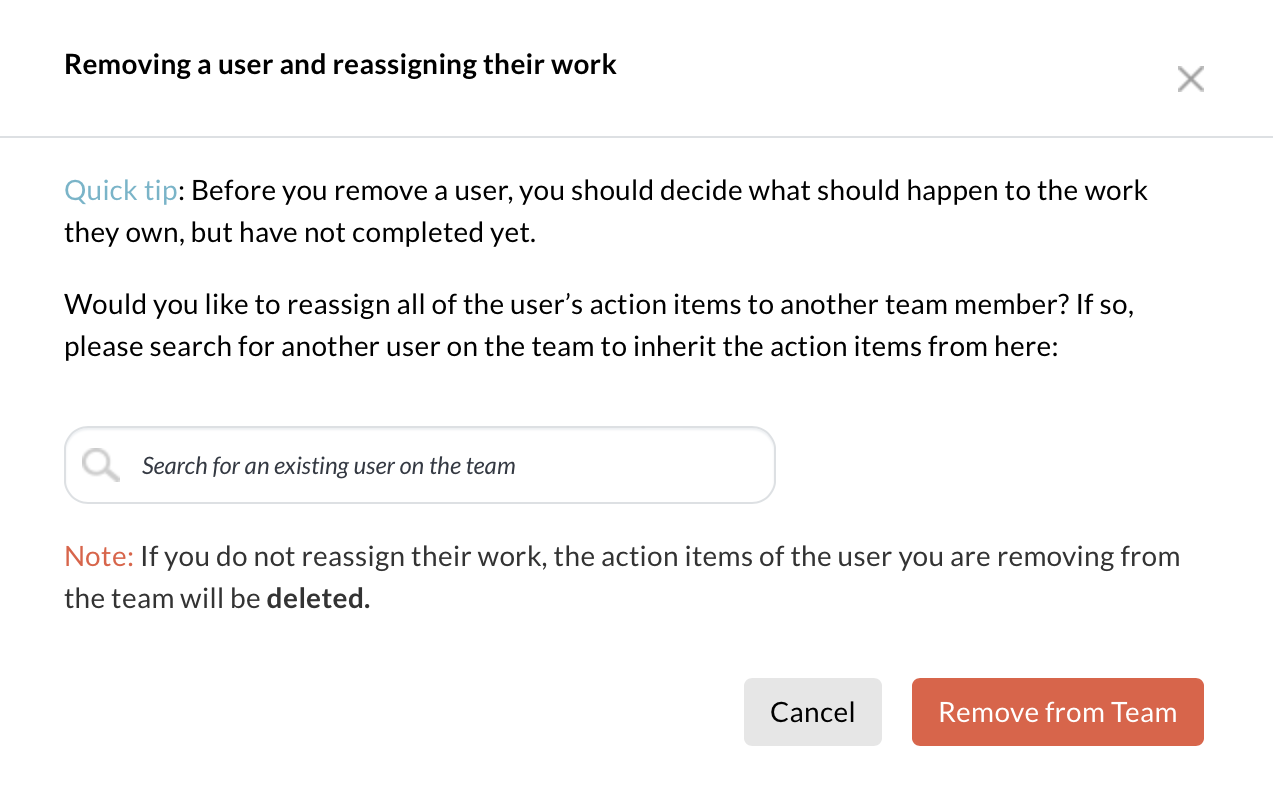Image resolution: width=1273 pixels, height=789 pixels.
Task: Click the magnifying glass search icon
Action: [101, 465]
